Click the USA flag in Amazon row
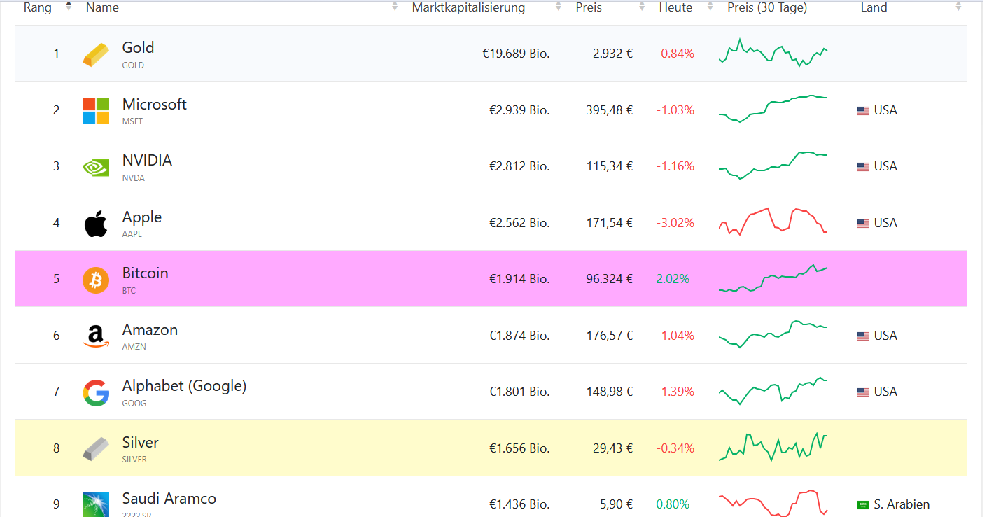The height and width of the screenshot is (517, 983). [x=863, y=337]
